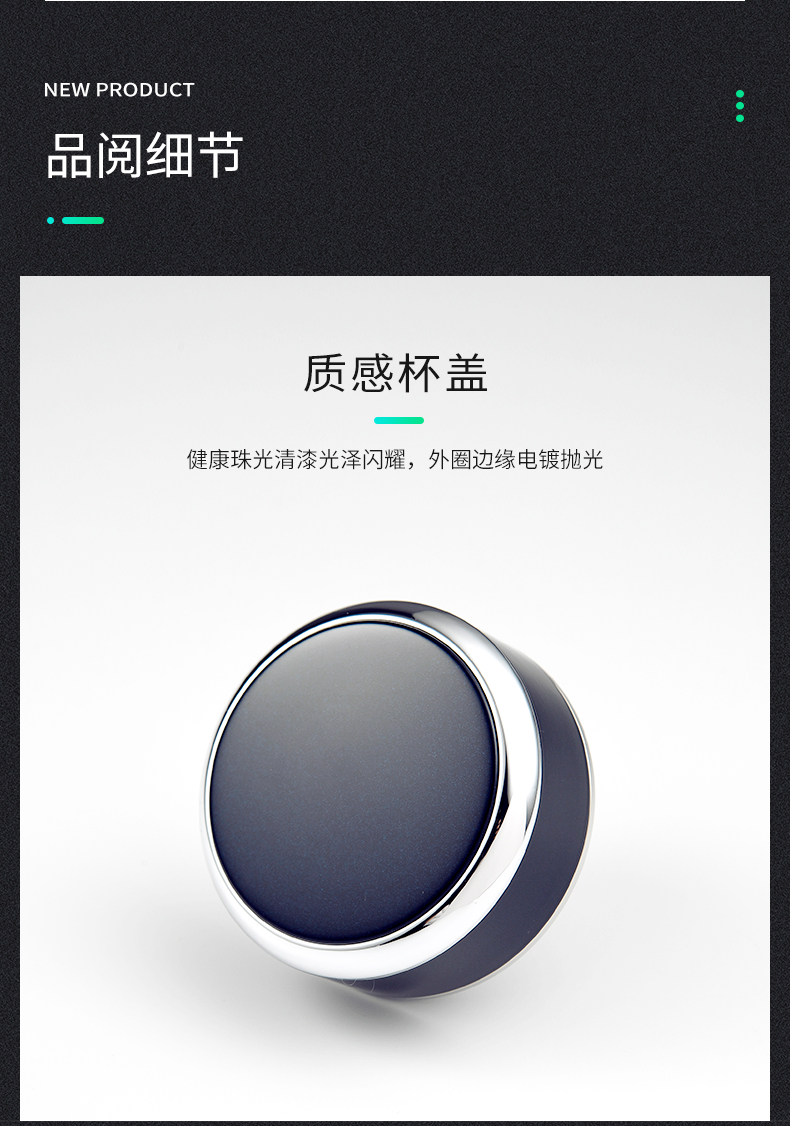The image size is (790, 1126).
Task: Click the character 盖 in the title
Action: tap(468, 373)
